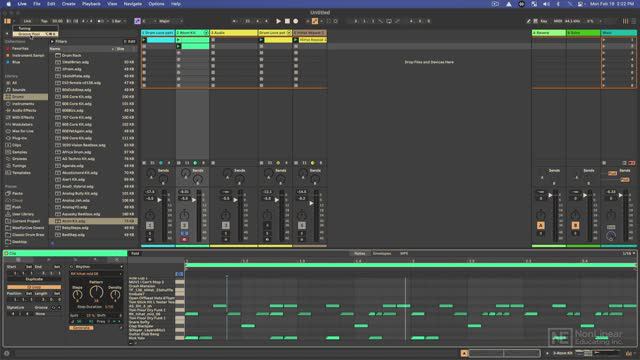Image resolution: width=640 pixels, height=360 pixels.
Task: Toggle the Atom Kit track's arm record button
Action: pos(184,240)
